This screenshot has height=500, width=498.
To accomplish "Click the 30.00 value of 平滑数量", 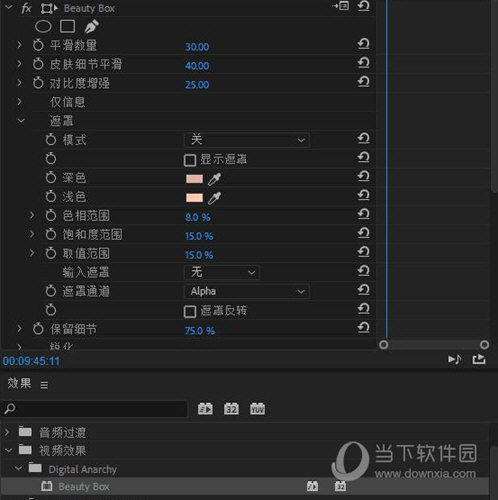I will point(197,47).
